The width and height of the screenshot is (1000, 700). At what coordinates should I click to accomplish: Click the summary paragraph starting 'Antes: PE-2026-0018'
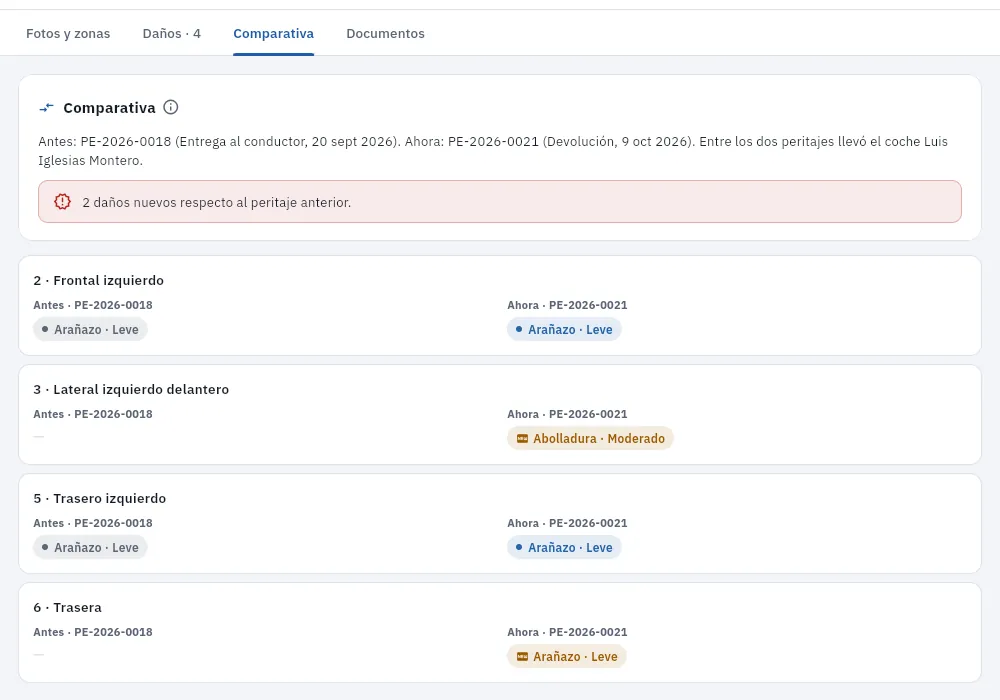point(493,151)
